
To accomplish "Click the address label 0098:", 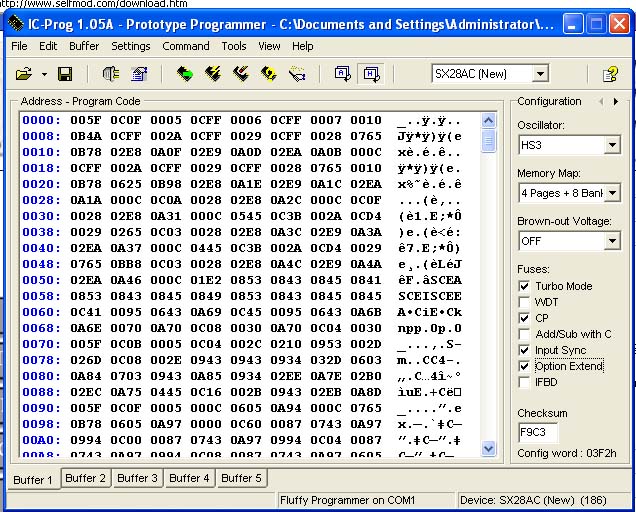I will [x=41, y=424].
